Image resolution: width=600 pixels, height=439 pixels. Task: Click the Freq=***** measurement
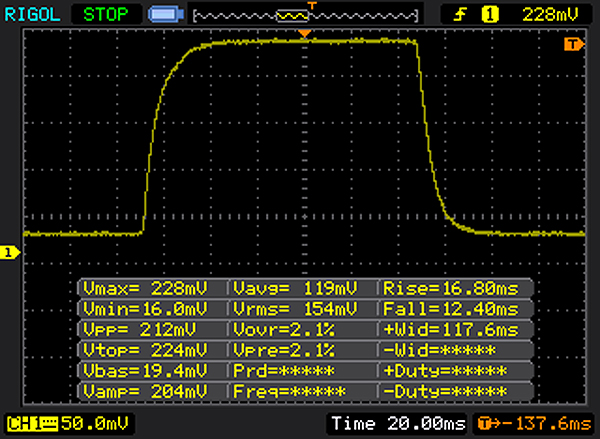click(289, 391)
